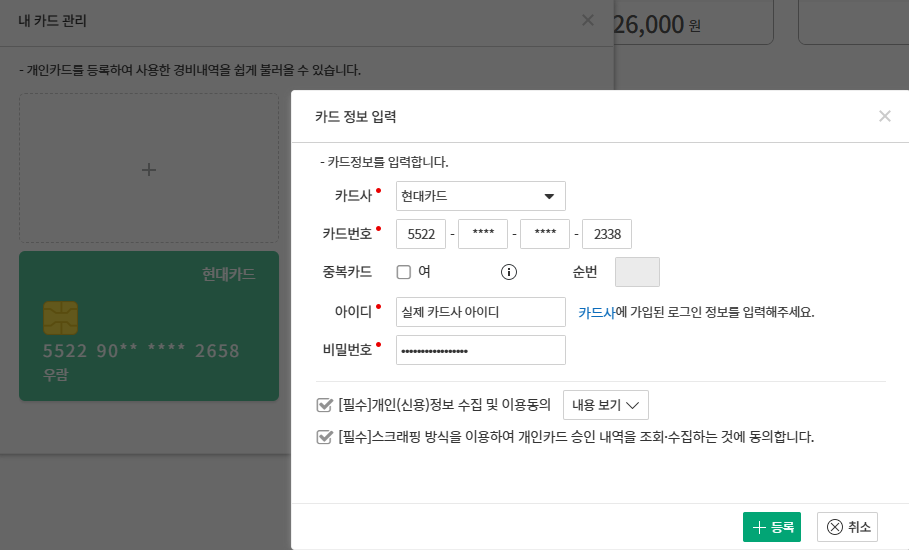
Task: Close the 내 카드 관리 panel
Action: pos(588,20)
